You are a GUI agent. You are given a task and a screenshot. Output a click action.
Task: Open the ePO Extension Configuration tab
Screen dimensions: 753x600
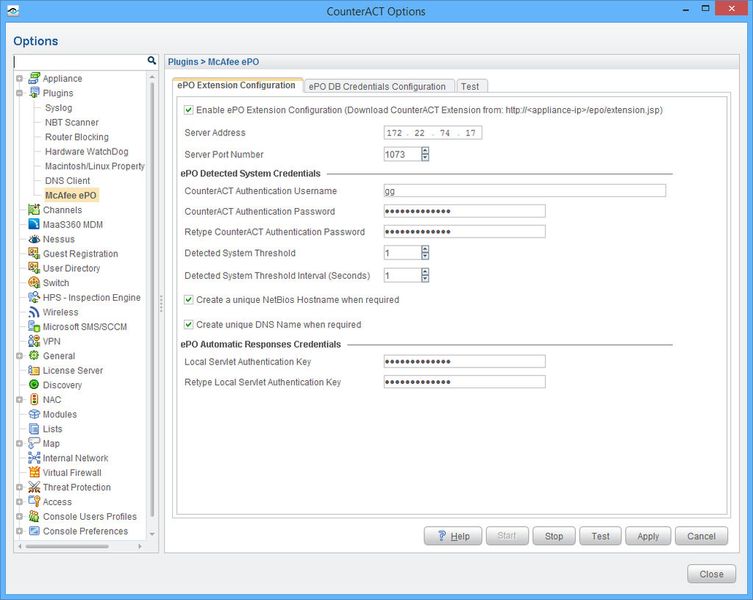237,85
